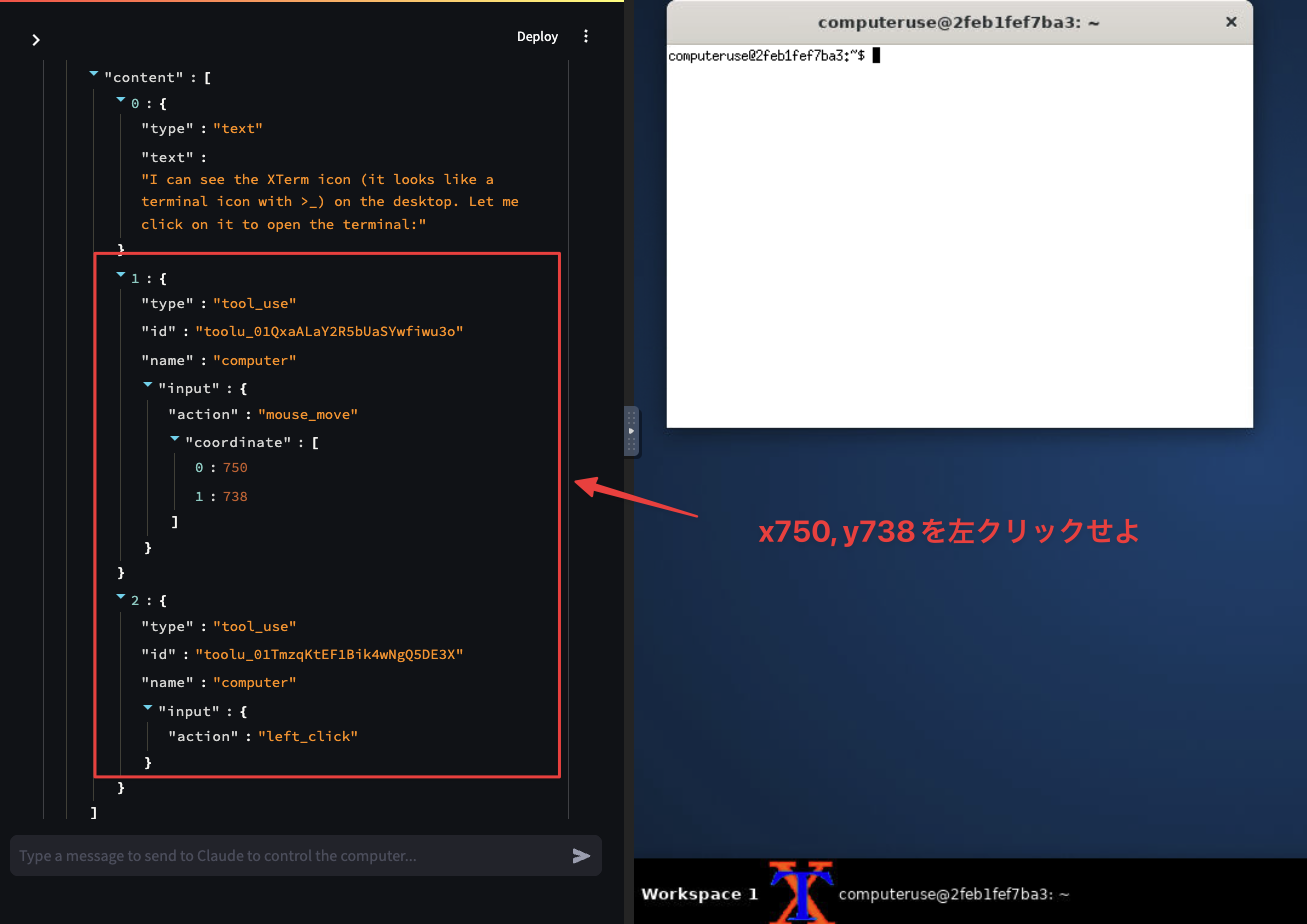This screenshot has width=1307, height=924.
Task: Collapse the "content" array
Action: pyautogui.click(x=94, y=74)
